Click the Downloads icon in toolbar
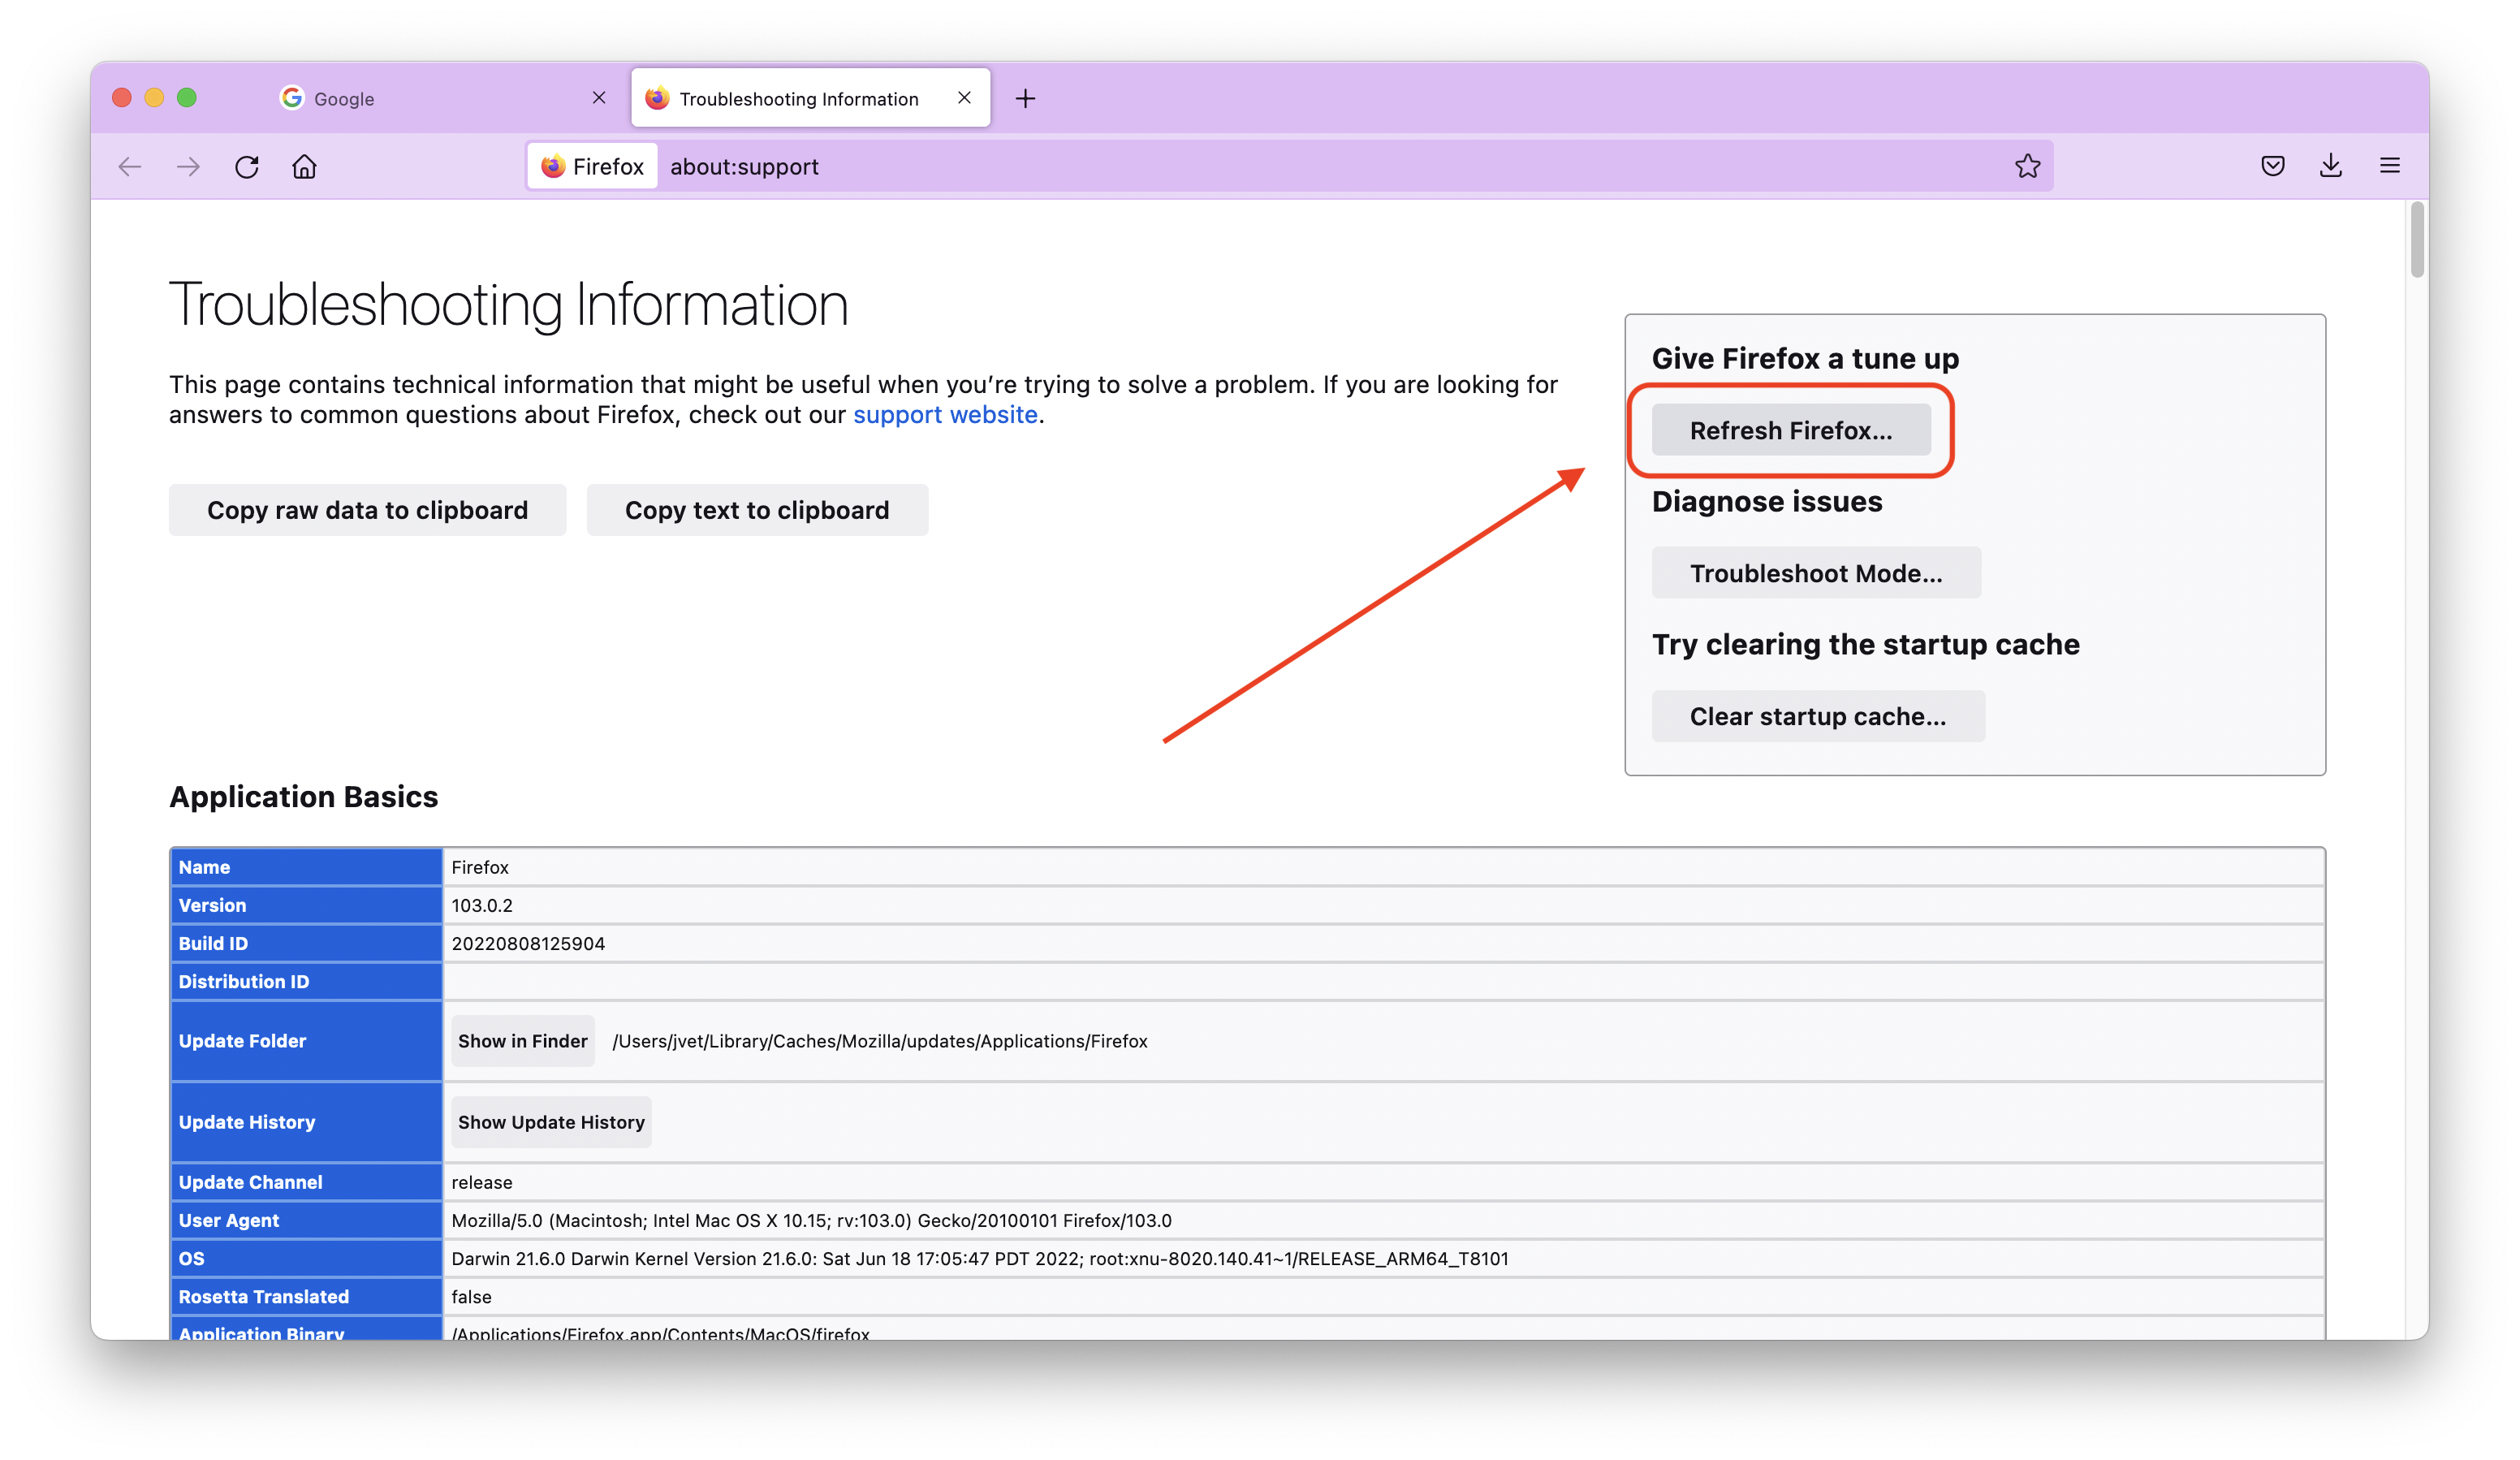This screenshot has width=2520, height=1460. tap(2331, 165)
